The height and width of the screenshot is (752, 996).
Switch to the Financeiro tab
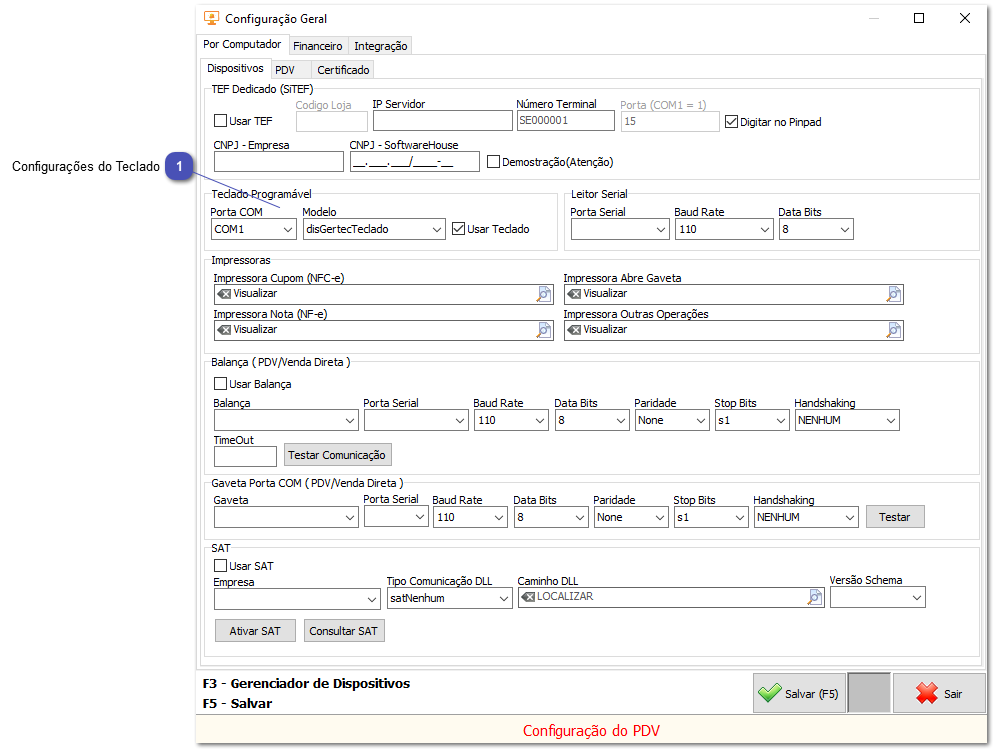tap(317, 46)
